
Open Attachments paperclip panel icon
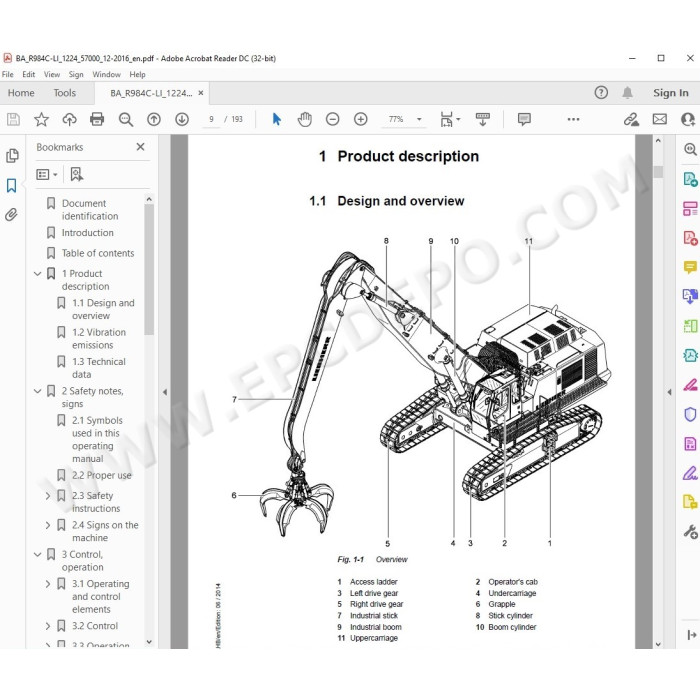12,215
